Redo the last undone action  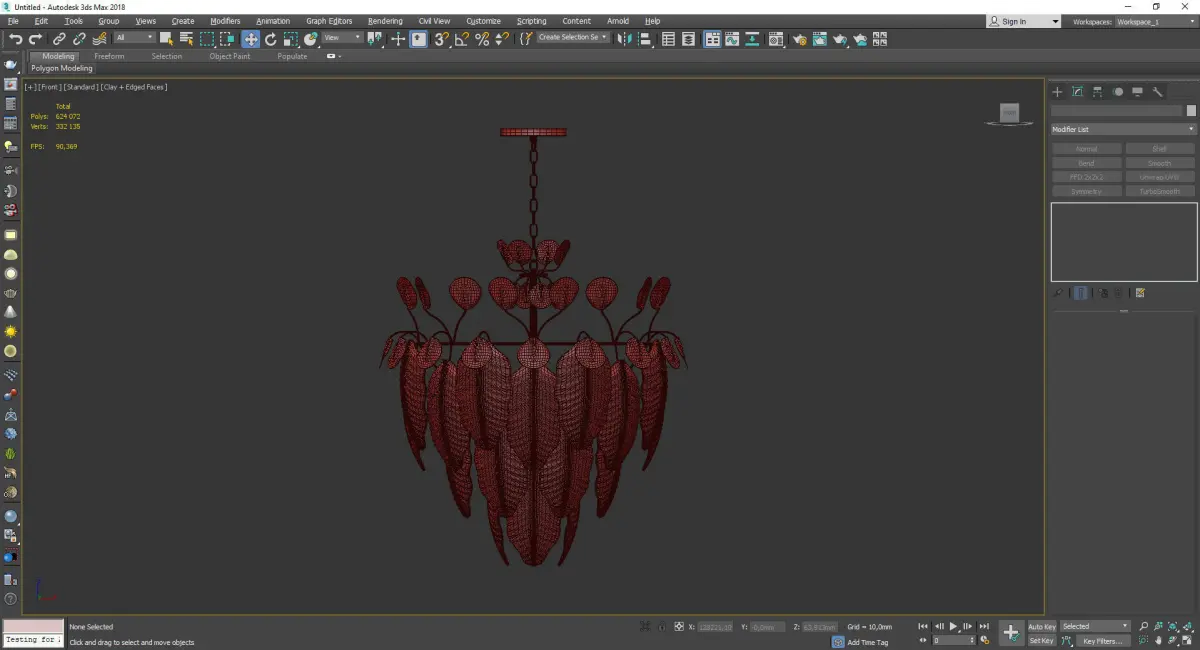coord(35,39)
